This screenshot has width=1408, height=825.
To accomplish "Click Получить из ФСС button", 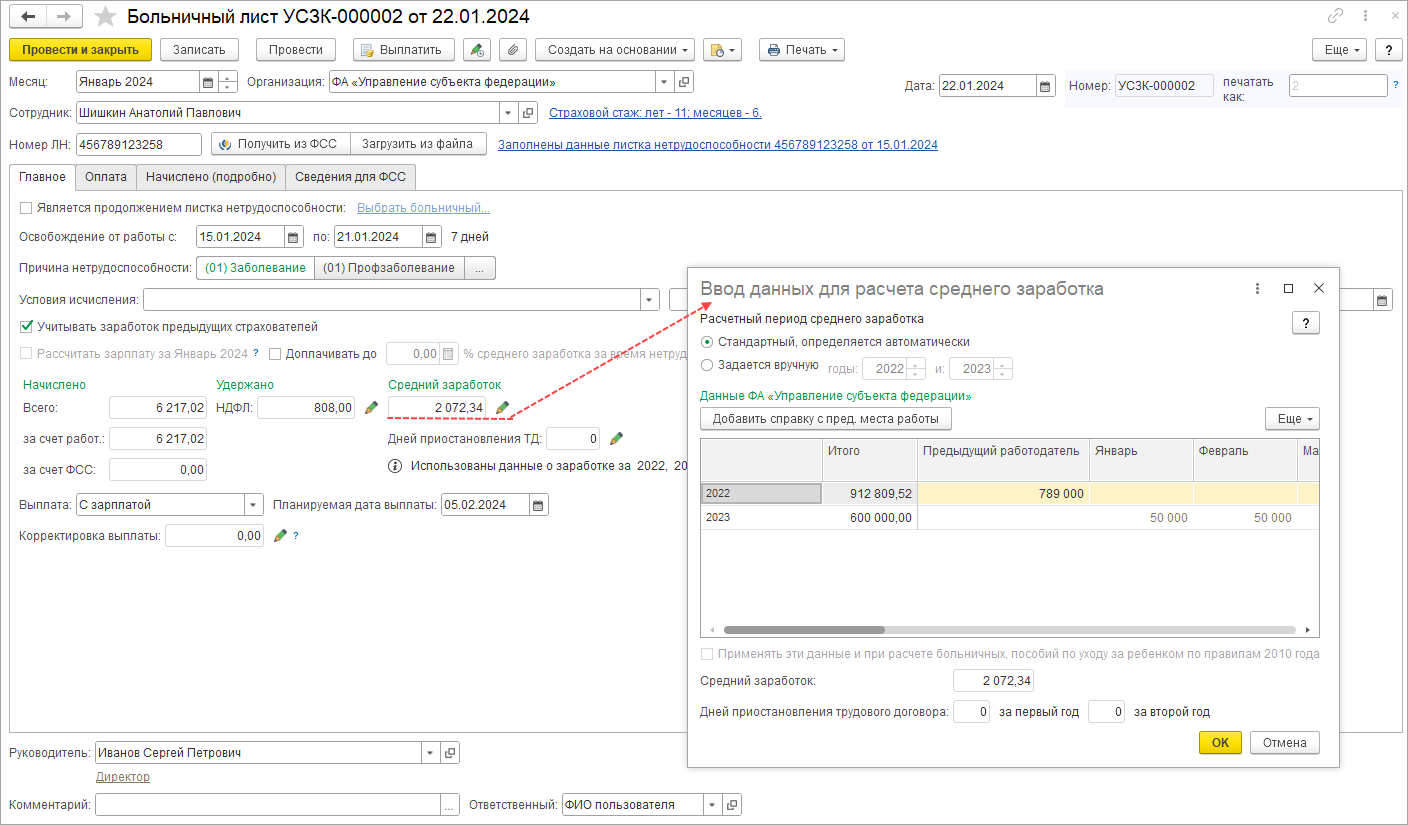I will click(x=280, y=144).
